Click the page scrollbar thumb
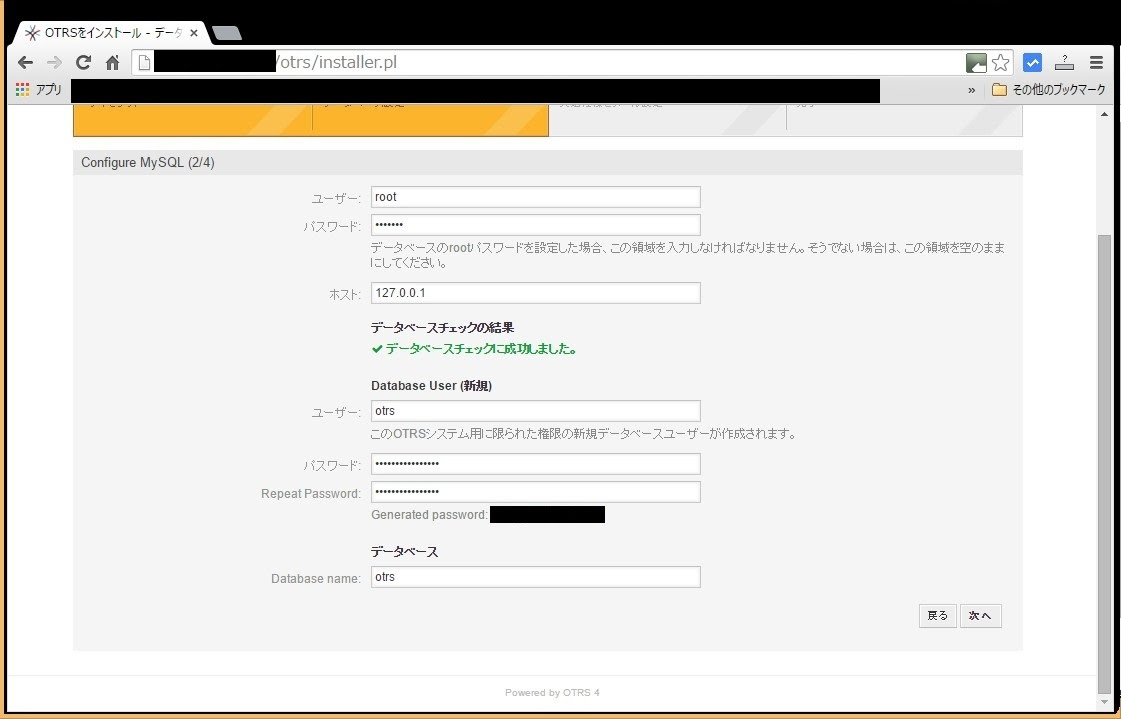Screen dimensions: 1121x719 click(x=1105, y=465)
